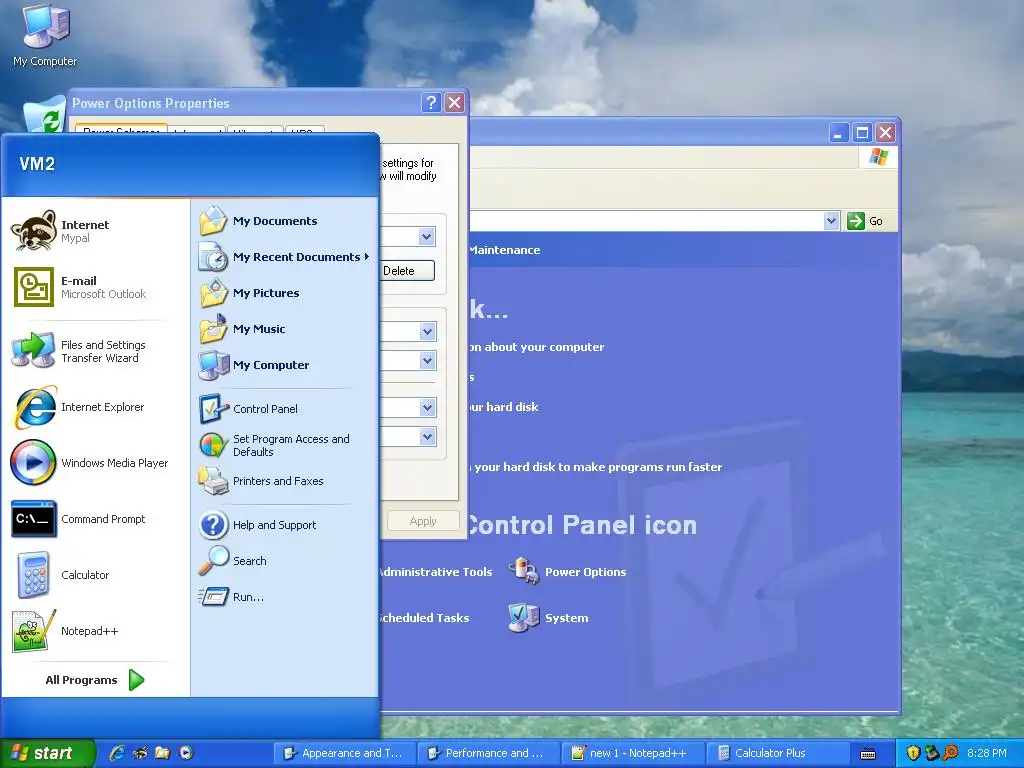Expand All Programs list
Screen dimensions: 1024x768
[x=95, y=680]
